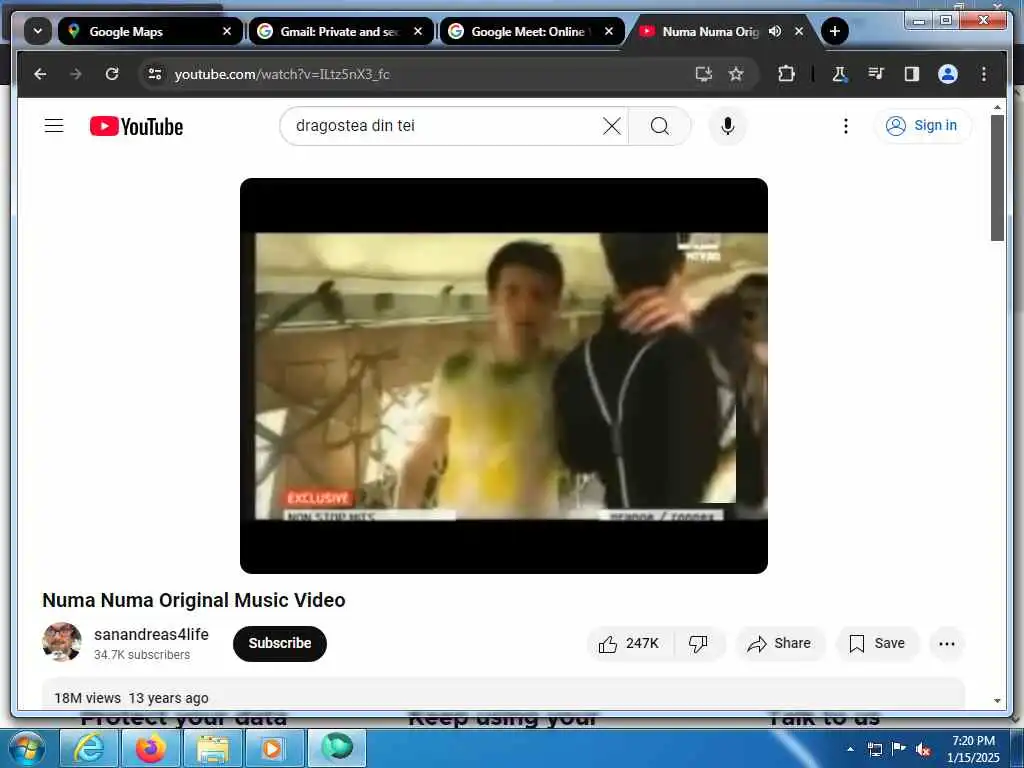Switch to the Google Maps tab
Viewport: 1024px width, 768px height.
[150, 31]
